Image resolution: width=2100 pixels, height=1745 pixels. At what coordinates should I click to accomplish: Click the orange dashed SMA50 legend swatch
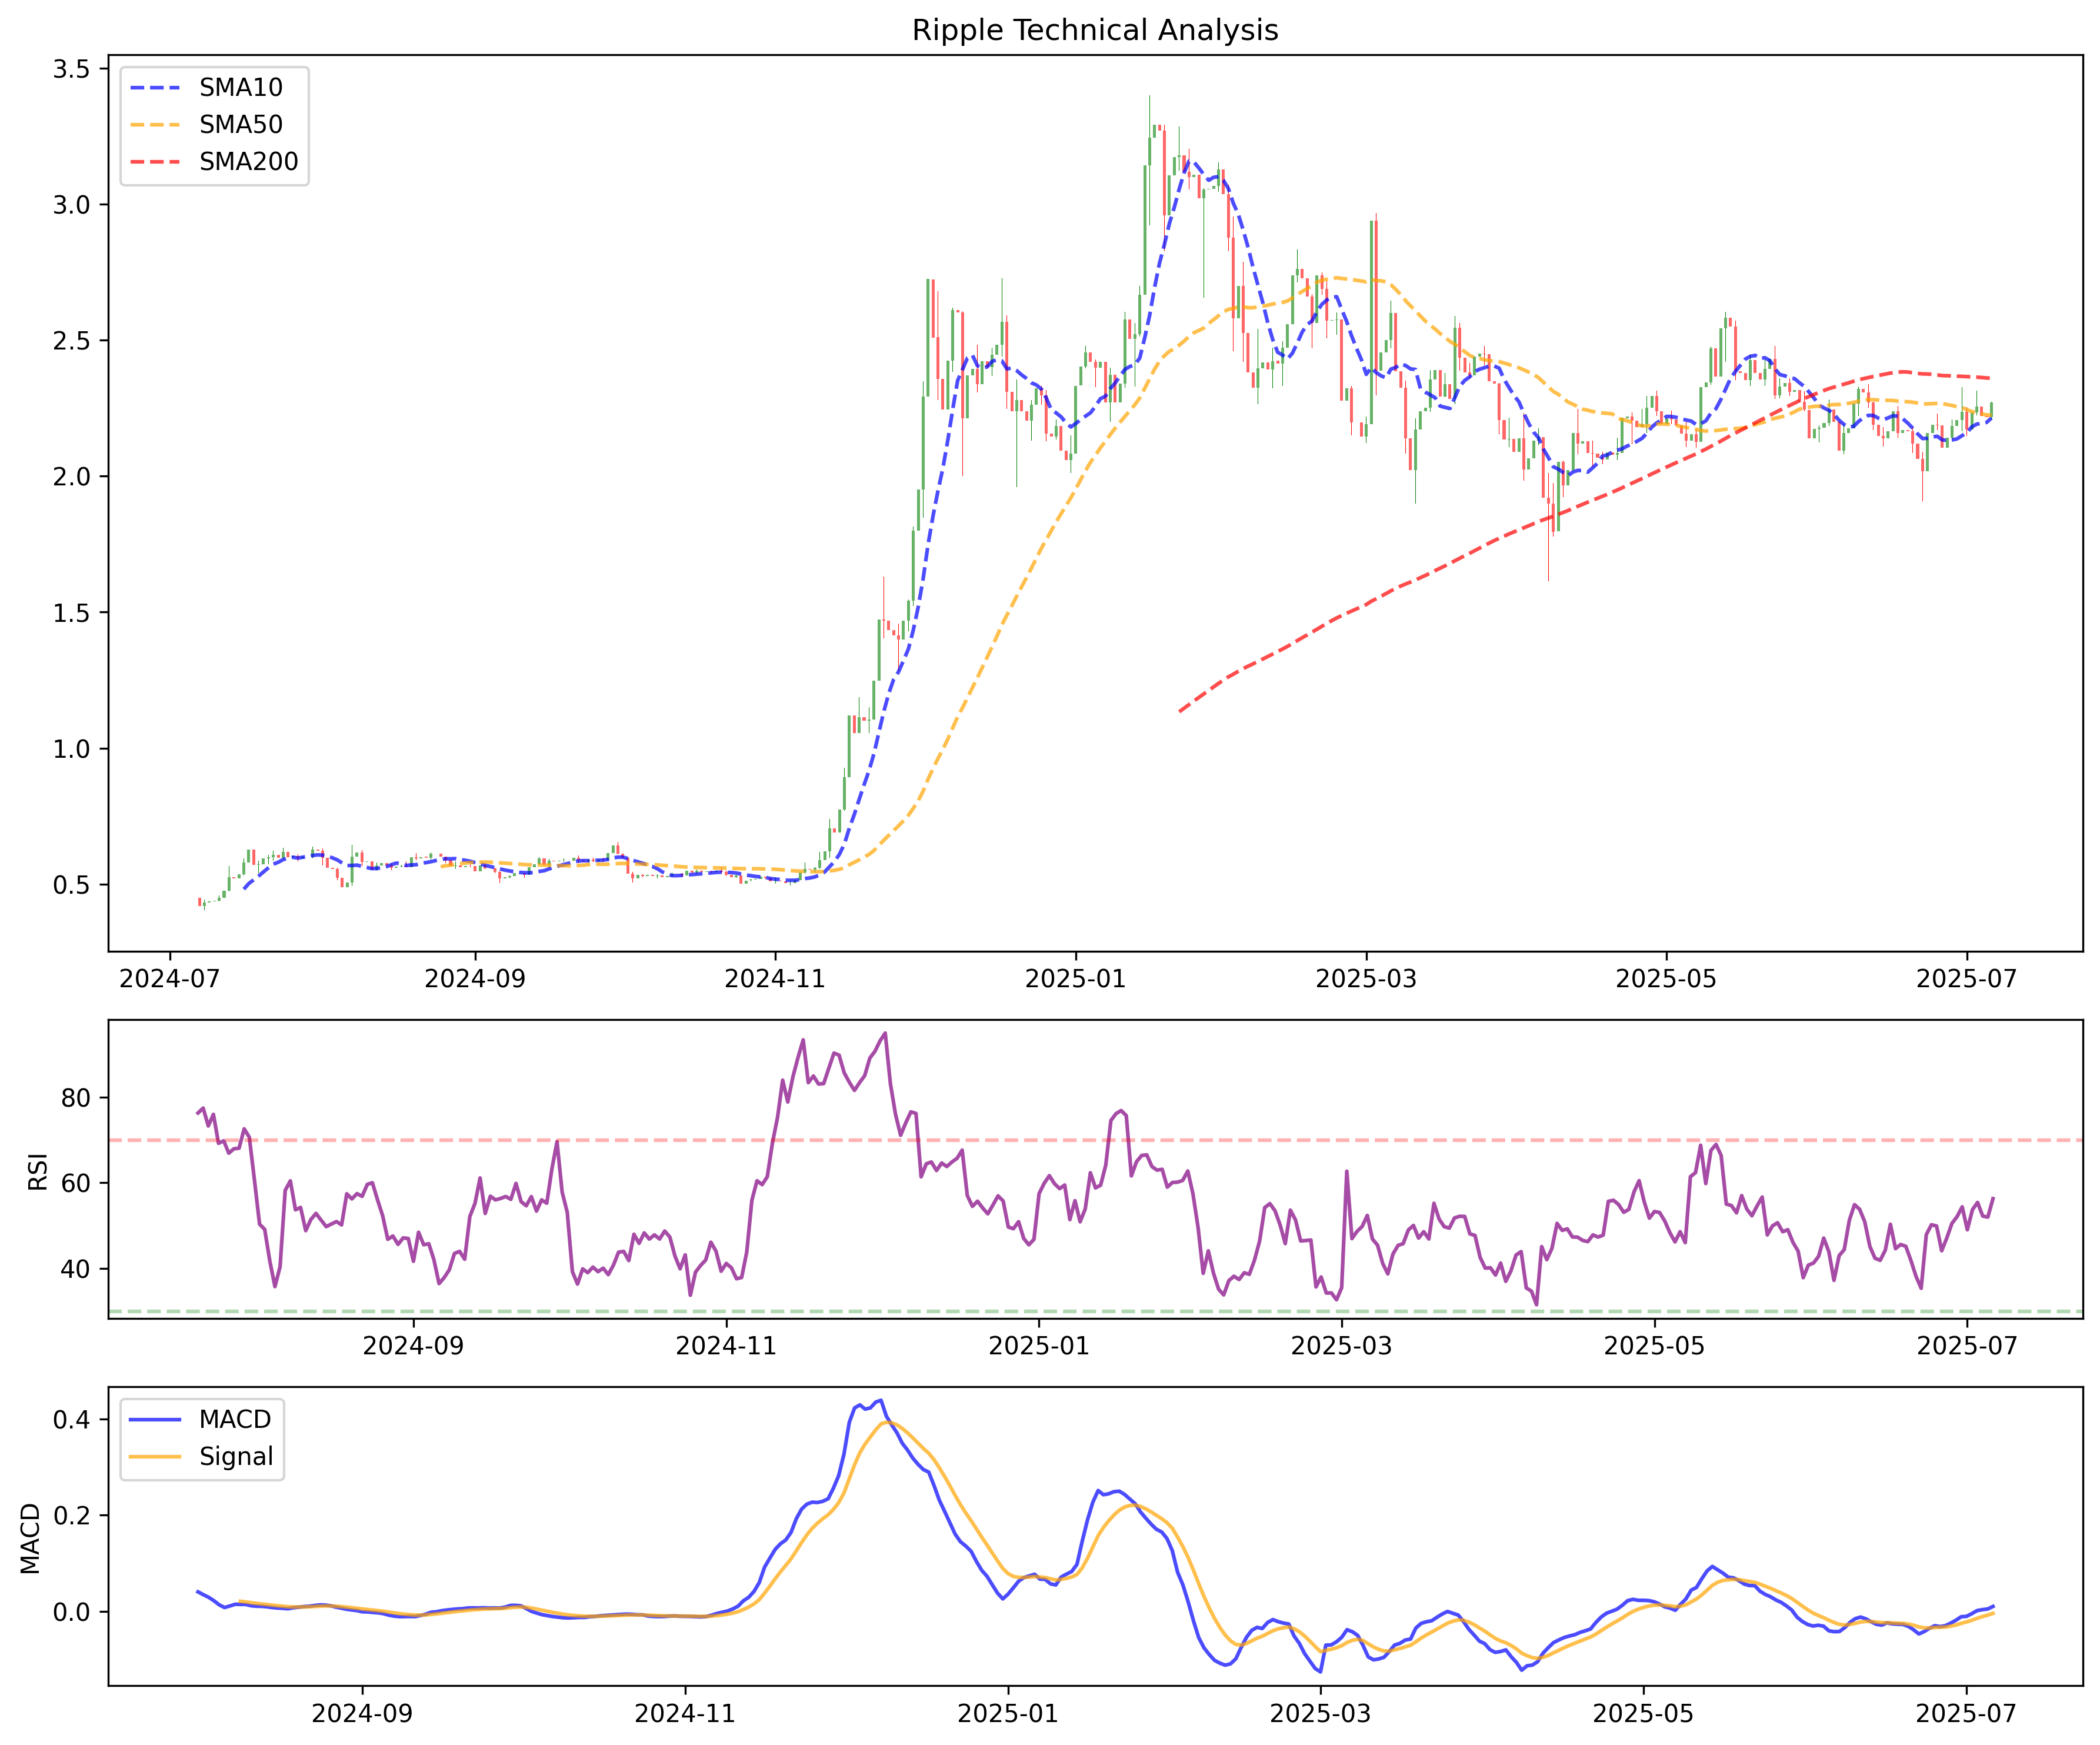pyautogui.click(x=155, y=125)
